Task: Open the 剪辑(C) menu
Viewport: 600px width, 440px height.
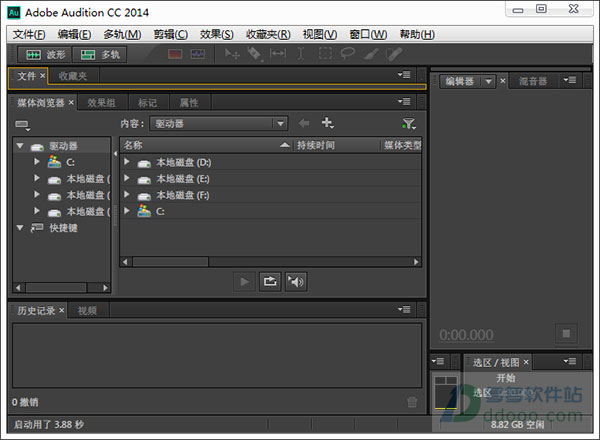Action: (x=170, y=35)
